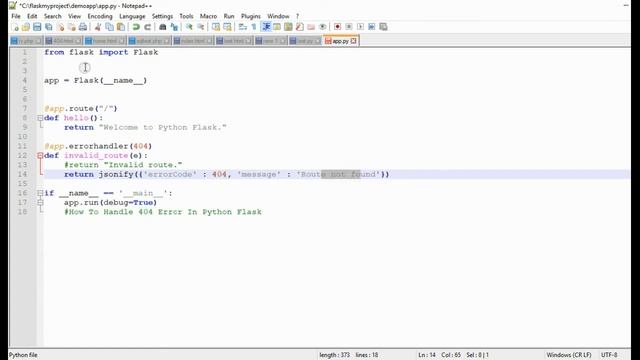Click 'length : 373' status entry
640x360 pixels.
tap(334, 355)
